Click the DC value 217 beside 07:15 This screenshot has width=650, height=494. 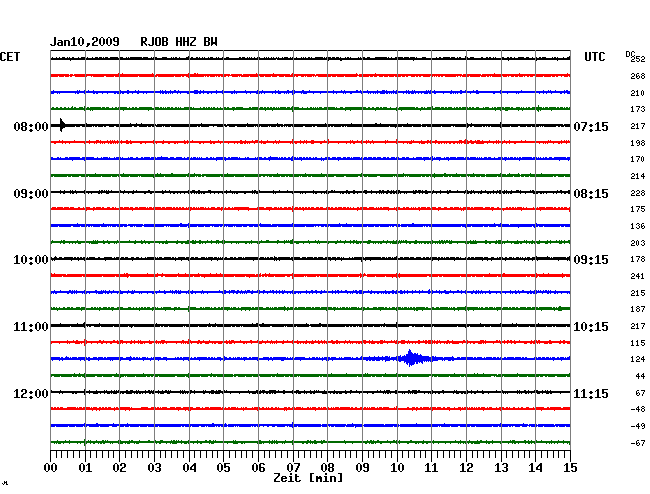(x=638, y=126)
